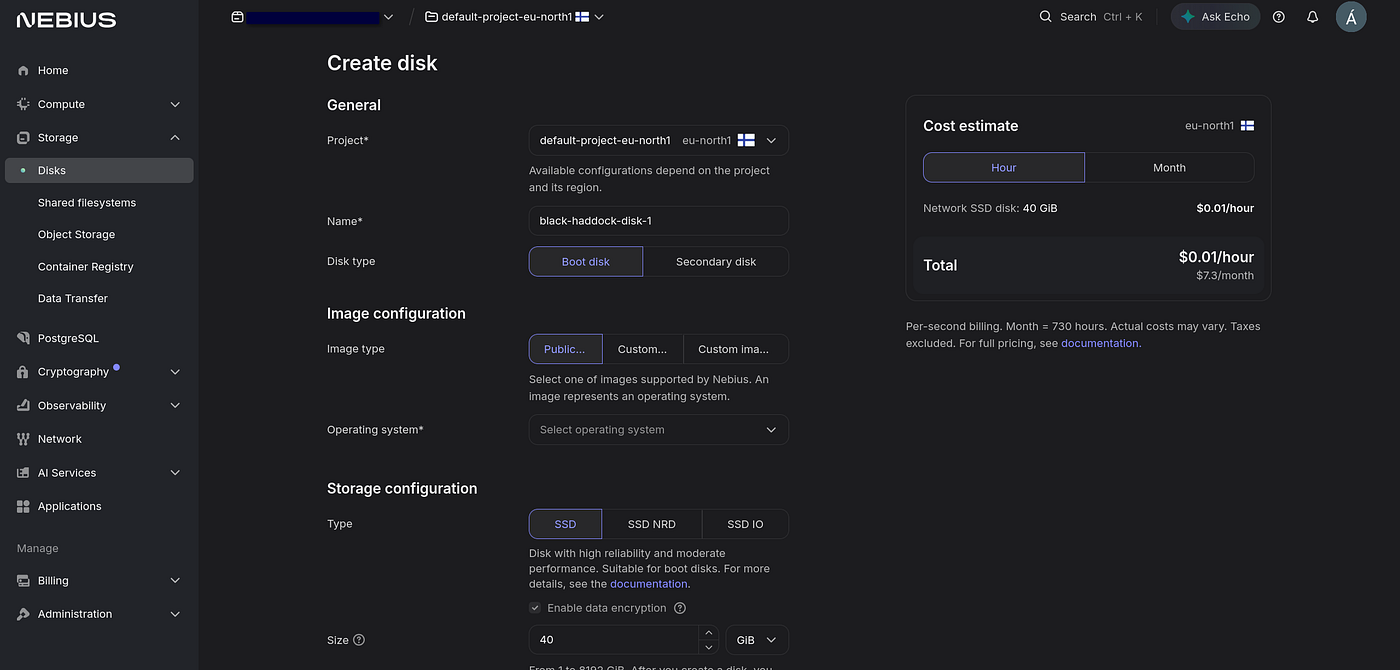Open notifications bell
The image size is (1400, 670).
tap(1313, 17)
